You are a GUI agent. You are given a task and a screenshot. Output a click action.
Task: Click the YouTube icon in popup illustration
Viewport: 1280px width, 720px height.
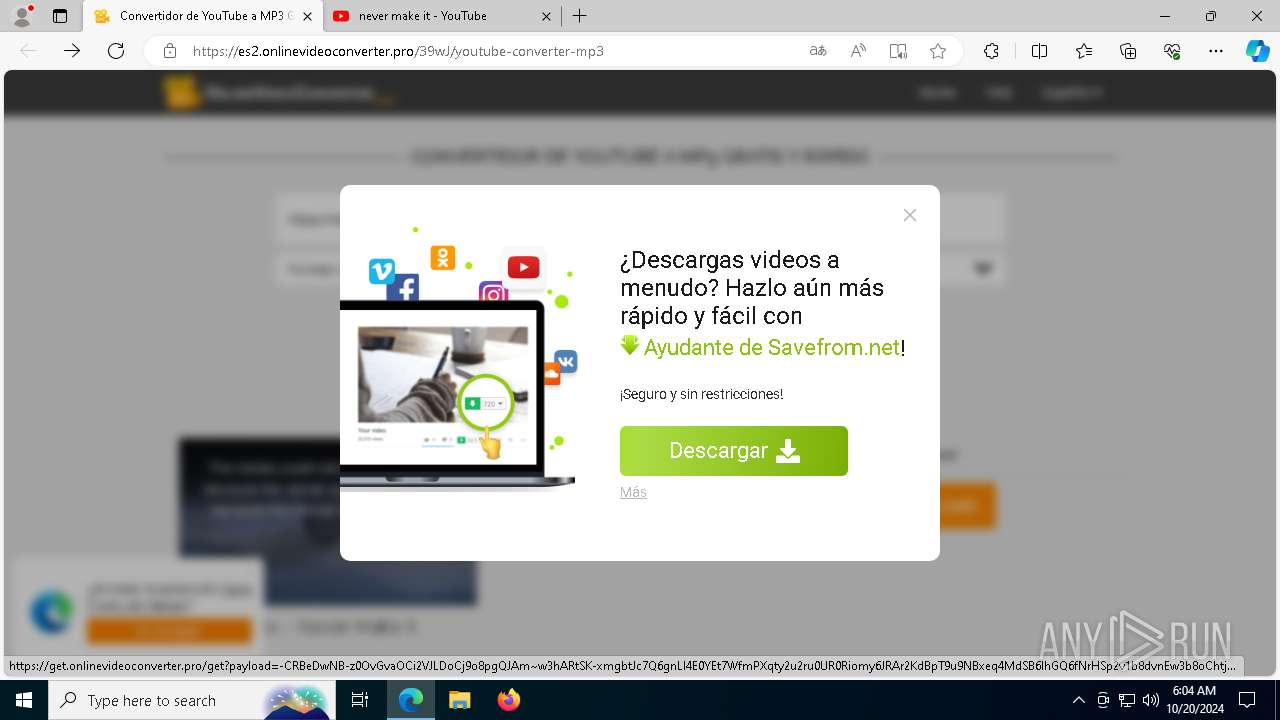click(523, 267)
